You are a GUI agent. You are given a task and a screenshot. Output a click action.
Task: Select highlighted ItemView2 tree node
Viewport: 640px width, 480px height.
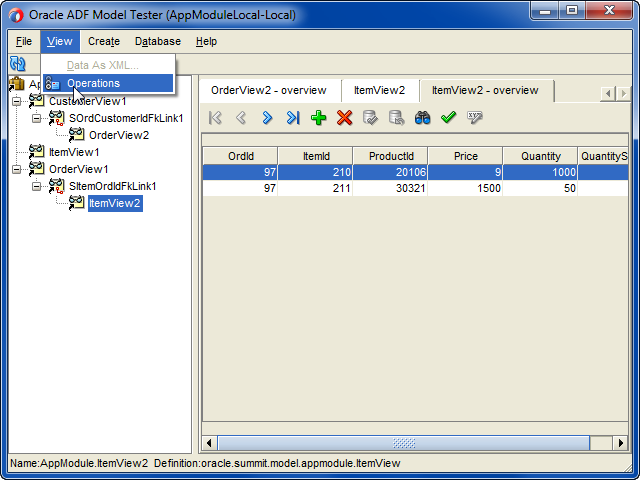tap(115, 203)
